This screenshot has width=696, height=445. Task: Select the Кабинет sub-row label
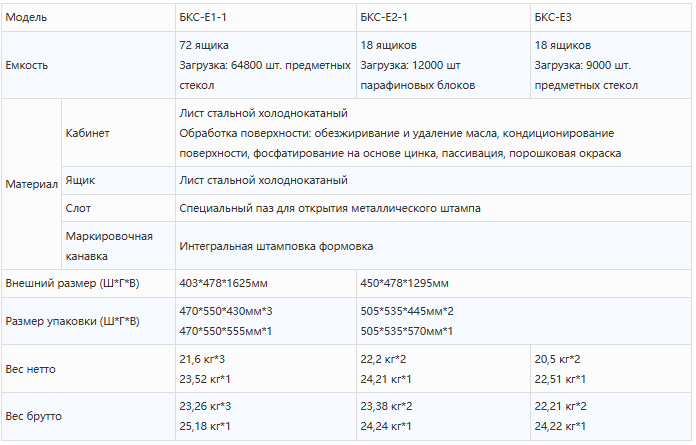click(87, 133)
